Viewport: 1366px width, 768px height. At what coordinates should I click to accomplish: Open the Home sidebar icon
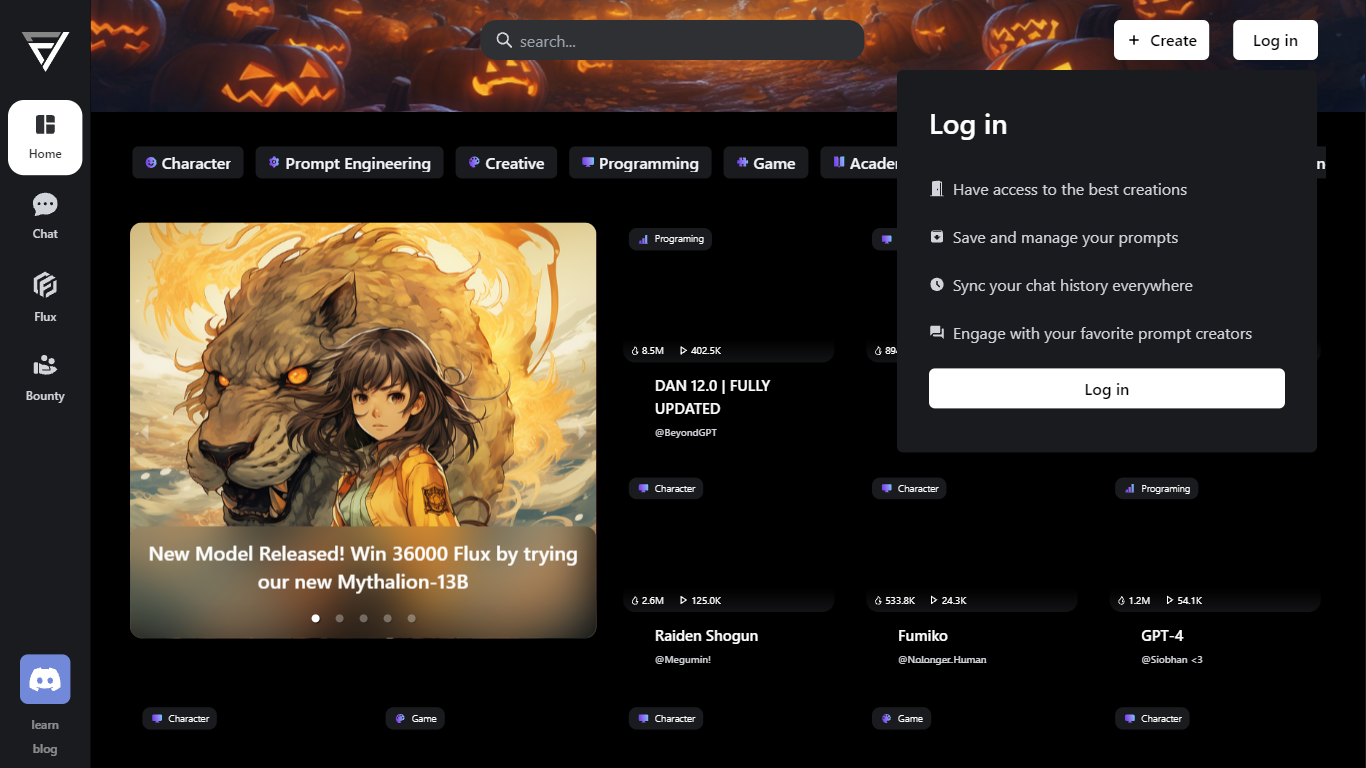click(45, 137)
